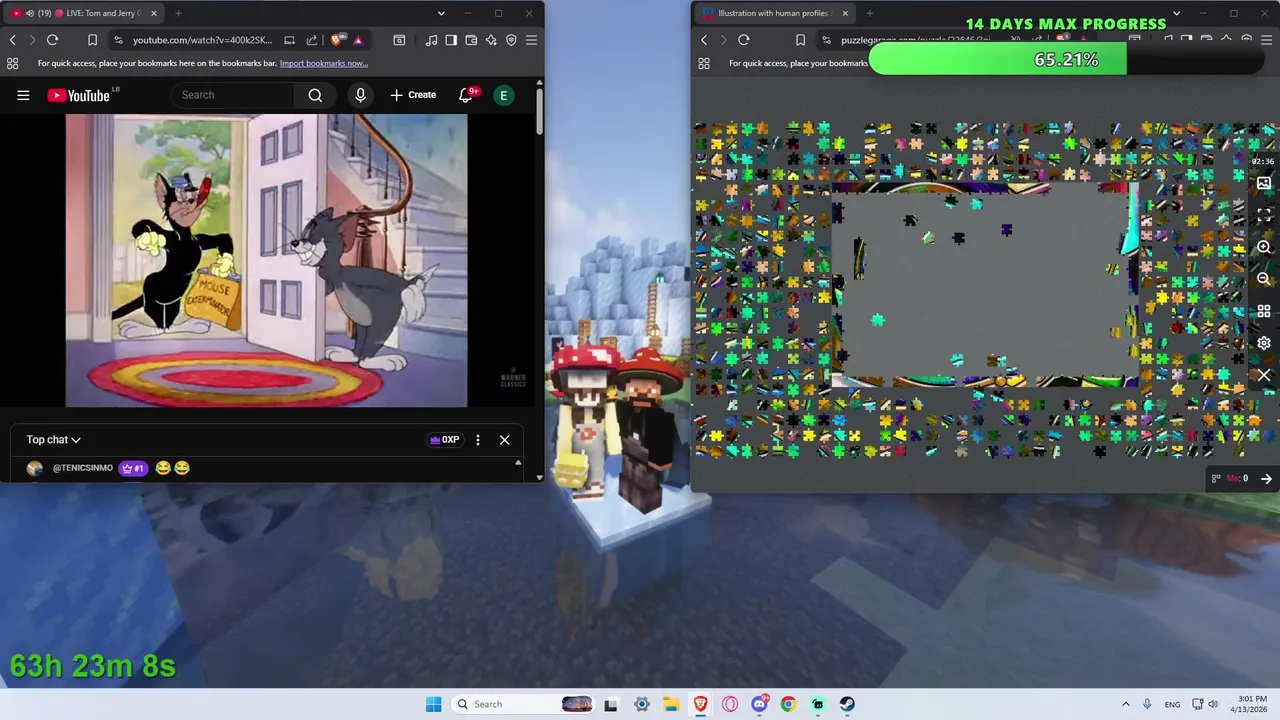Show puzzle preview image icon
Screen dimensions: 1280x720
[1264, 184]
